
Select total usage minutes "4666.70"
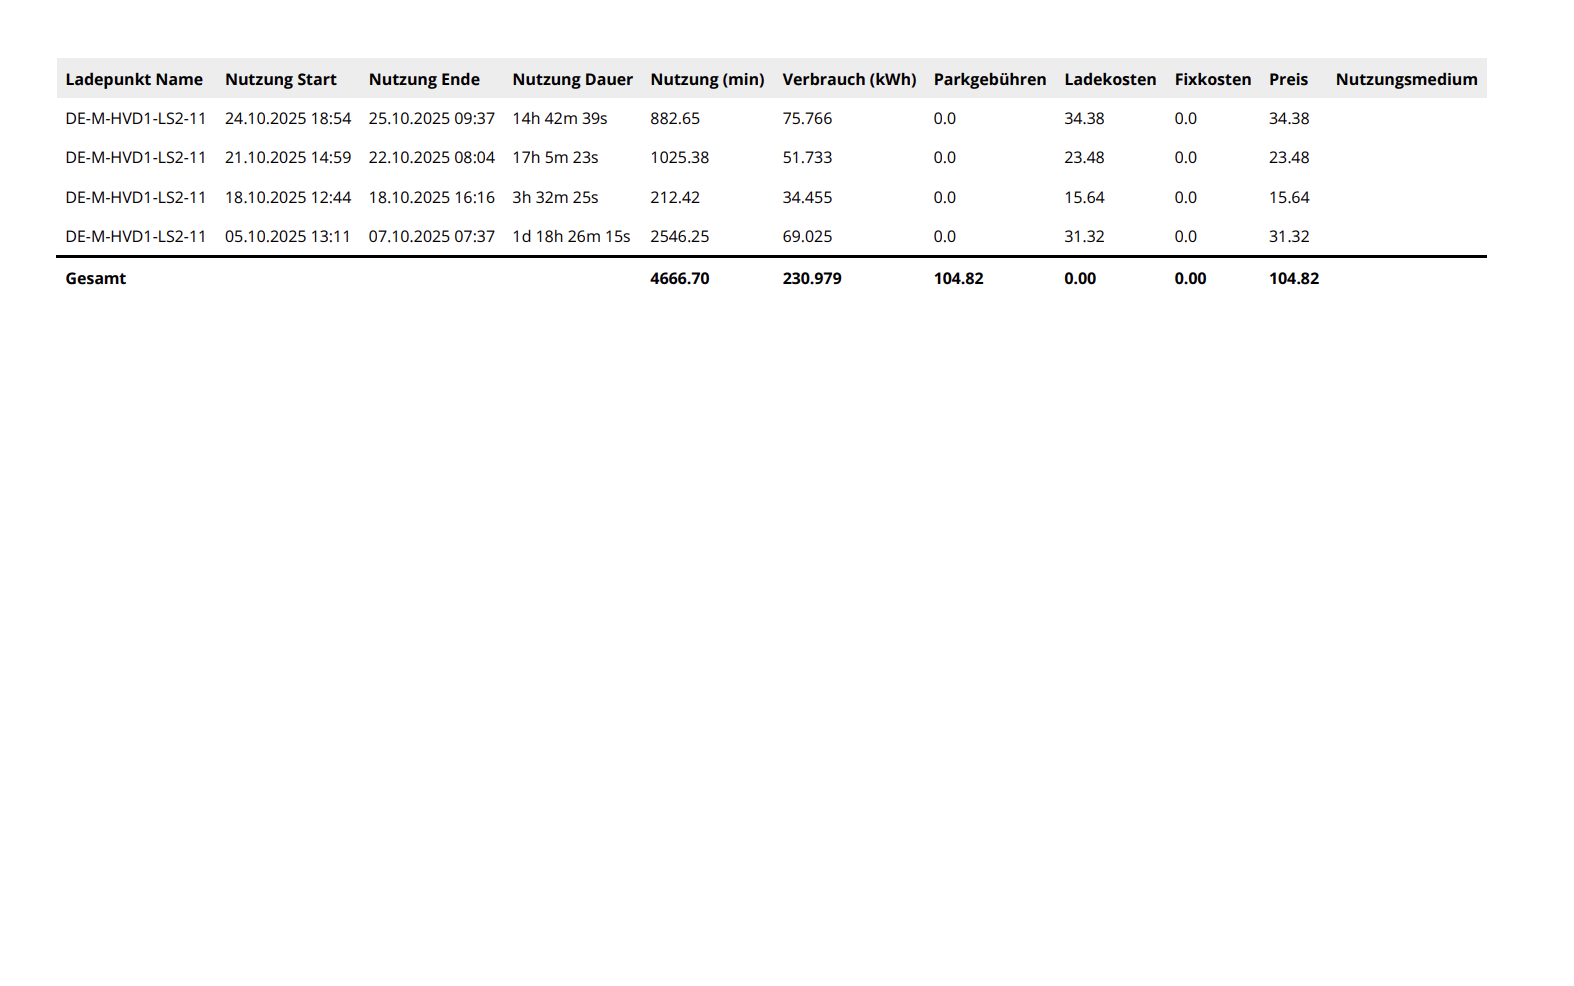coord(680,278)
